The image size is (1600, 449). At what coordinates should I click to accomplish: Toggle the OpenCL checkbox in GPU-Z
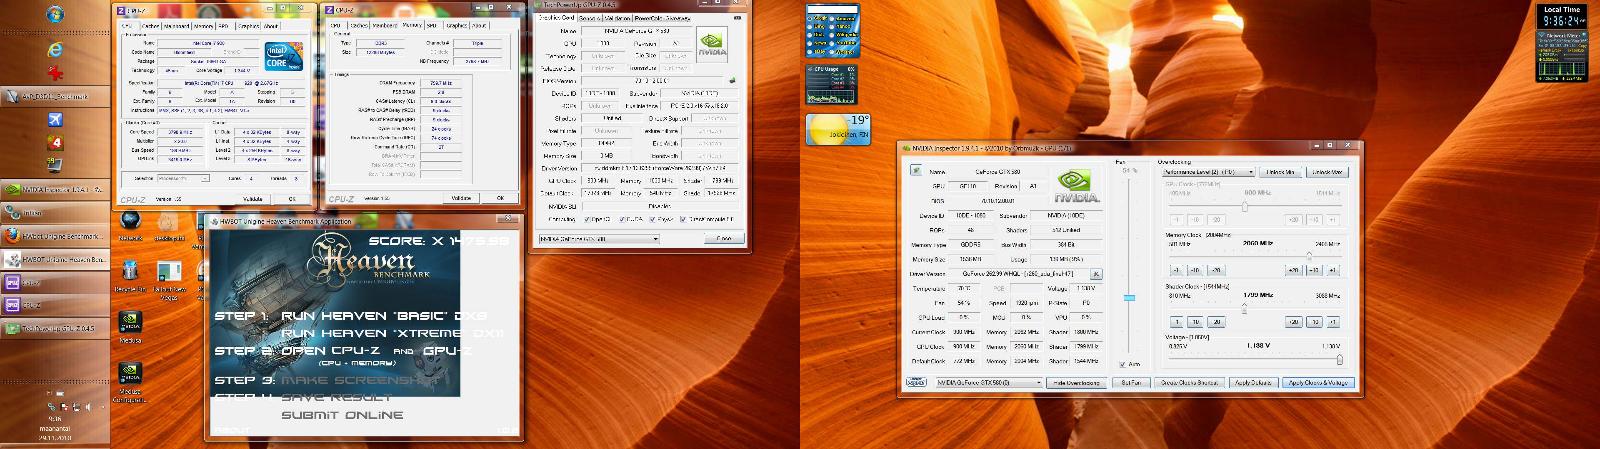[589, 219]
